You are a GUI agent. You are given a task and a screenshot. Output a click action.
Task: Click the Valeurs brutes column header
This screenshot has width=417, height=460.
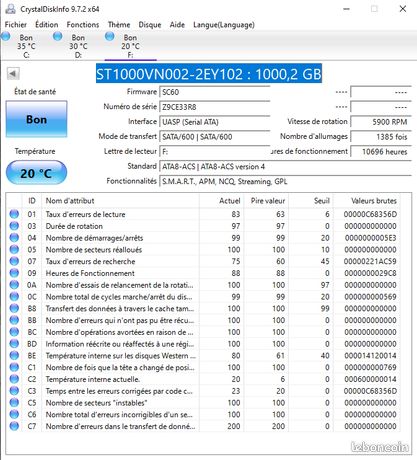[374, 201]
